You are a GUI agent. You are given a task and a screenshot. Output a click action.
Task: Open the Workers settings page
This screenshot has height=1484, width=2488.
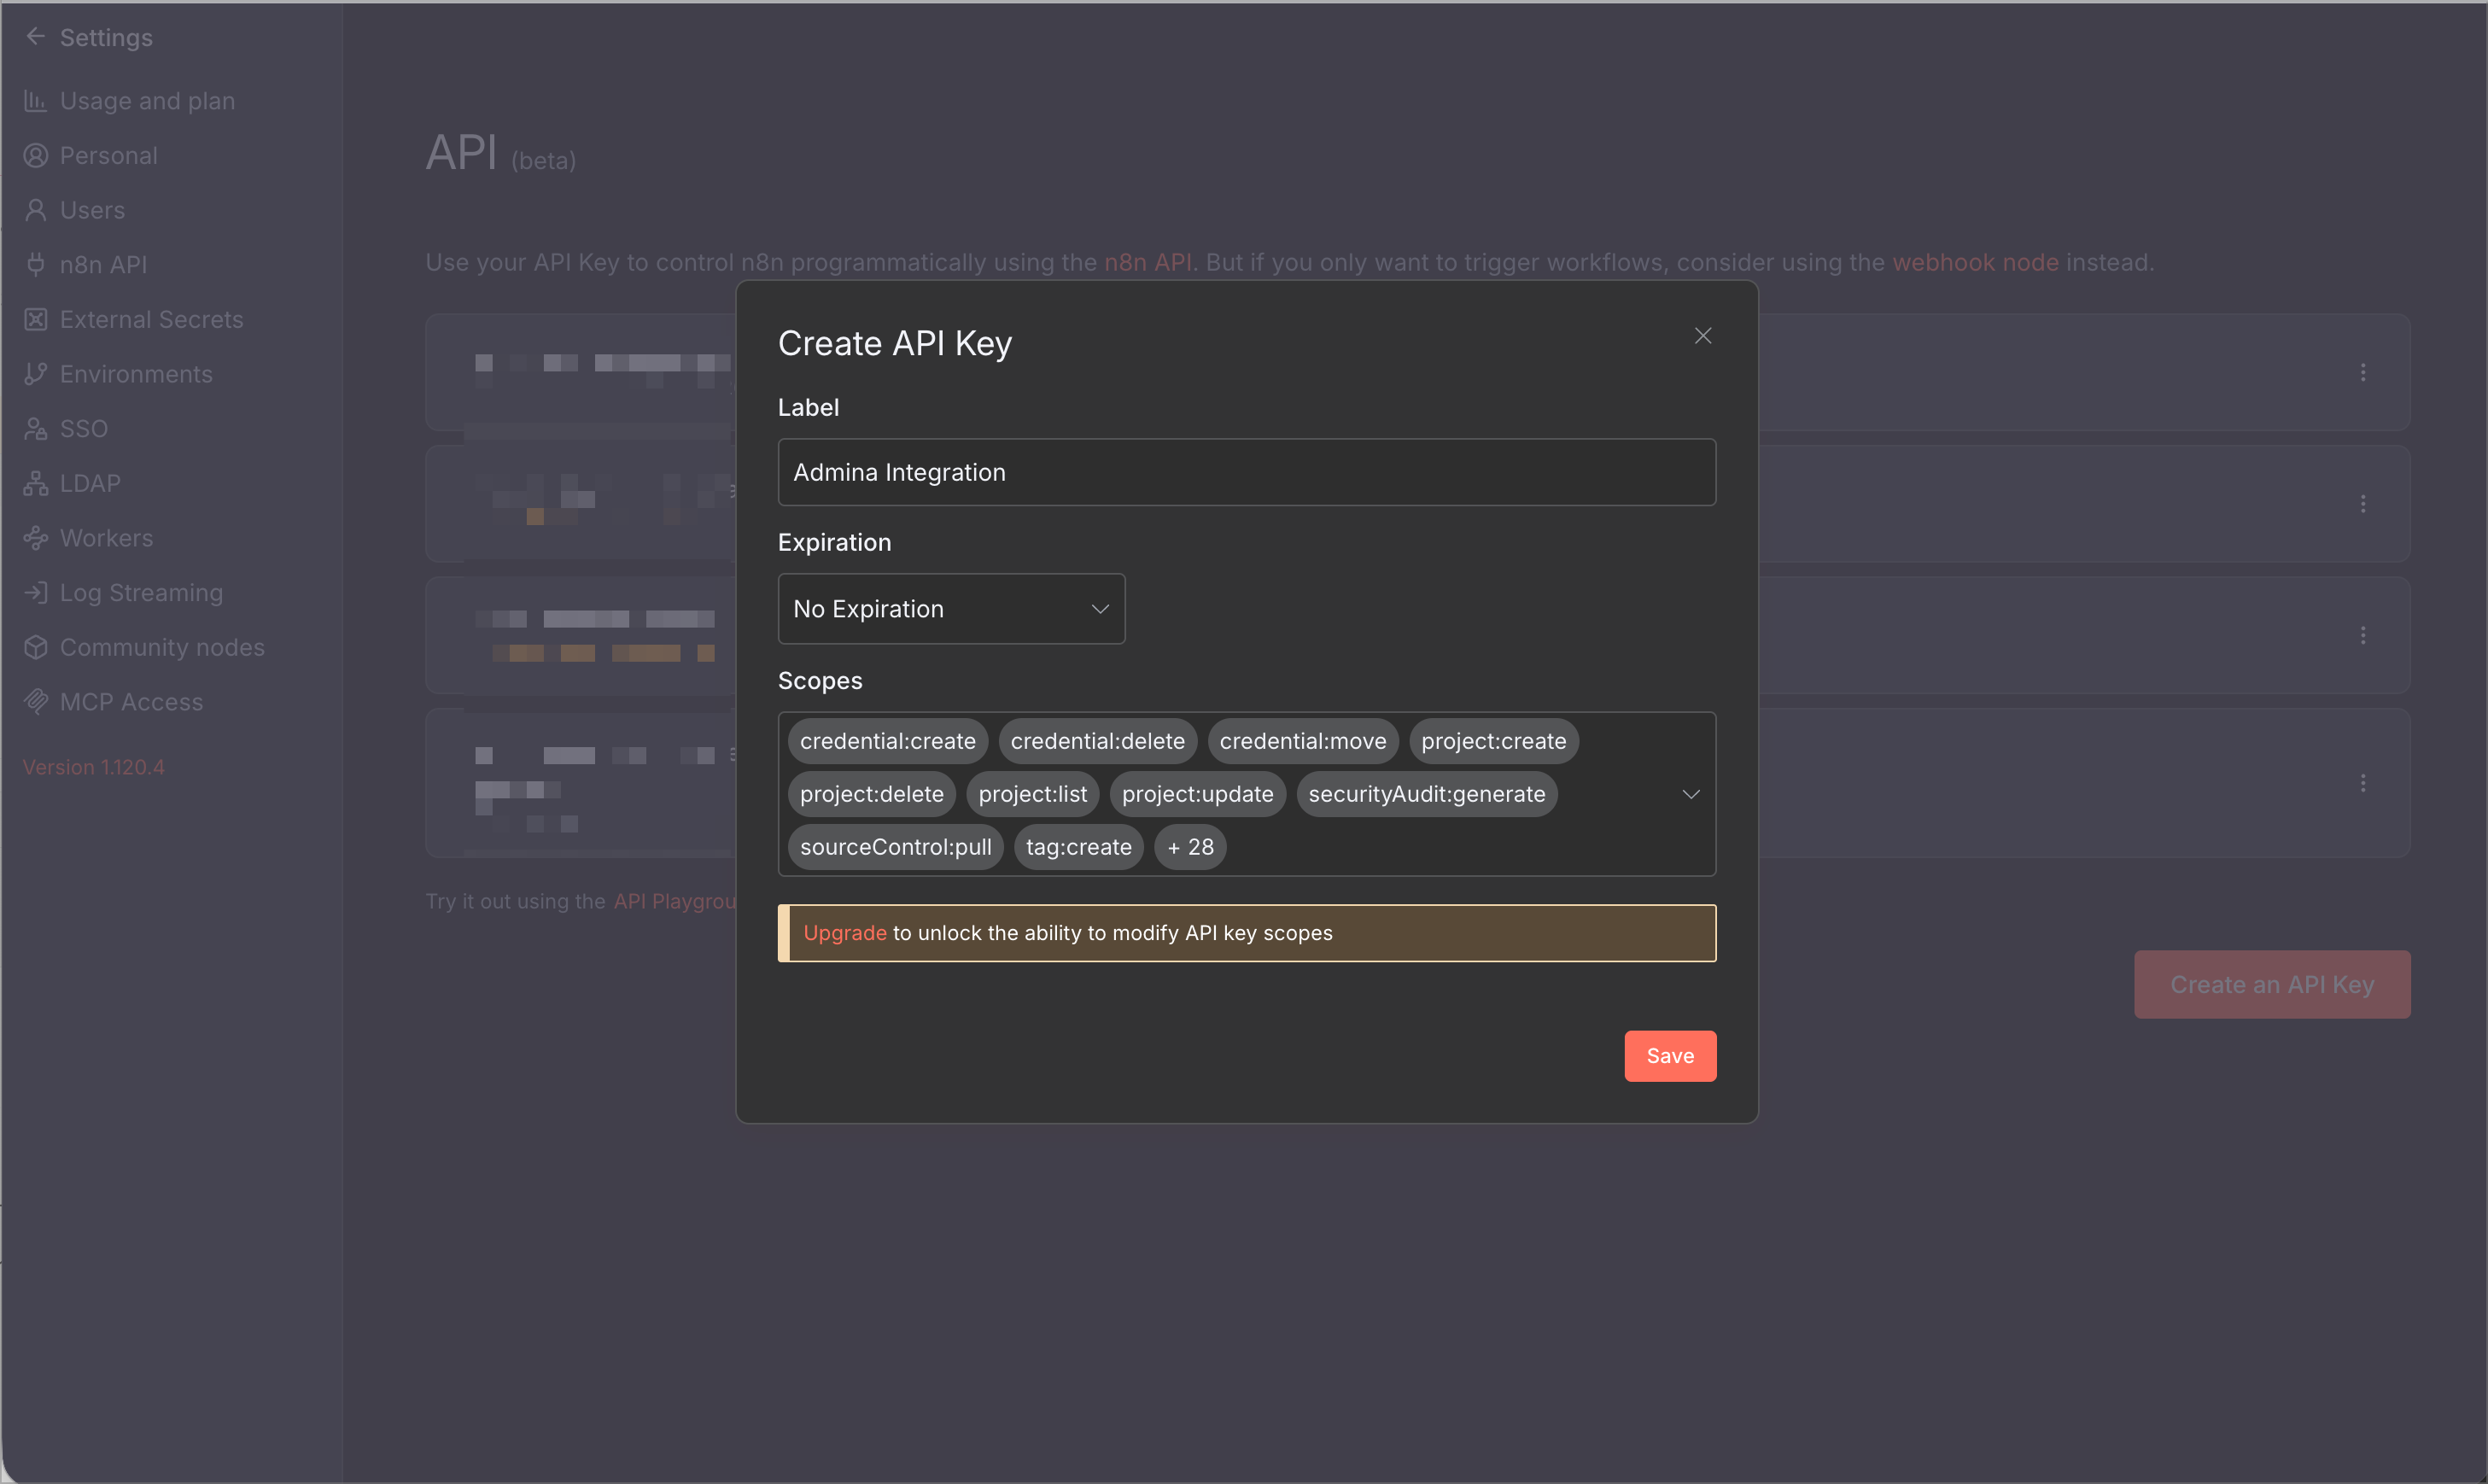pyautogui.click(x=106, y=538)
